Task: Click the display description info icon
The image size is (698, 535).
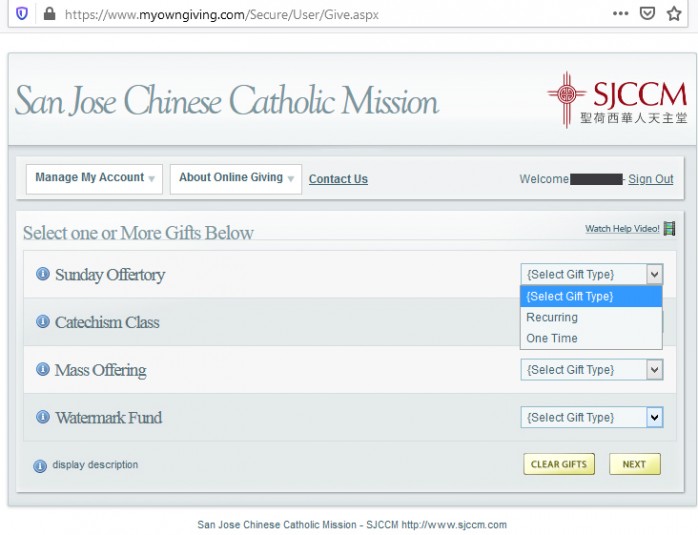Action: tap(40, 465)
